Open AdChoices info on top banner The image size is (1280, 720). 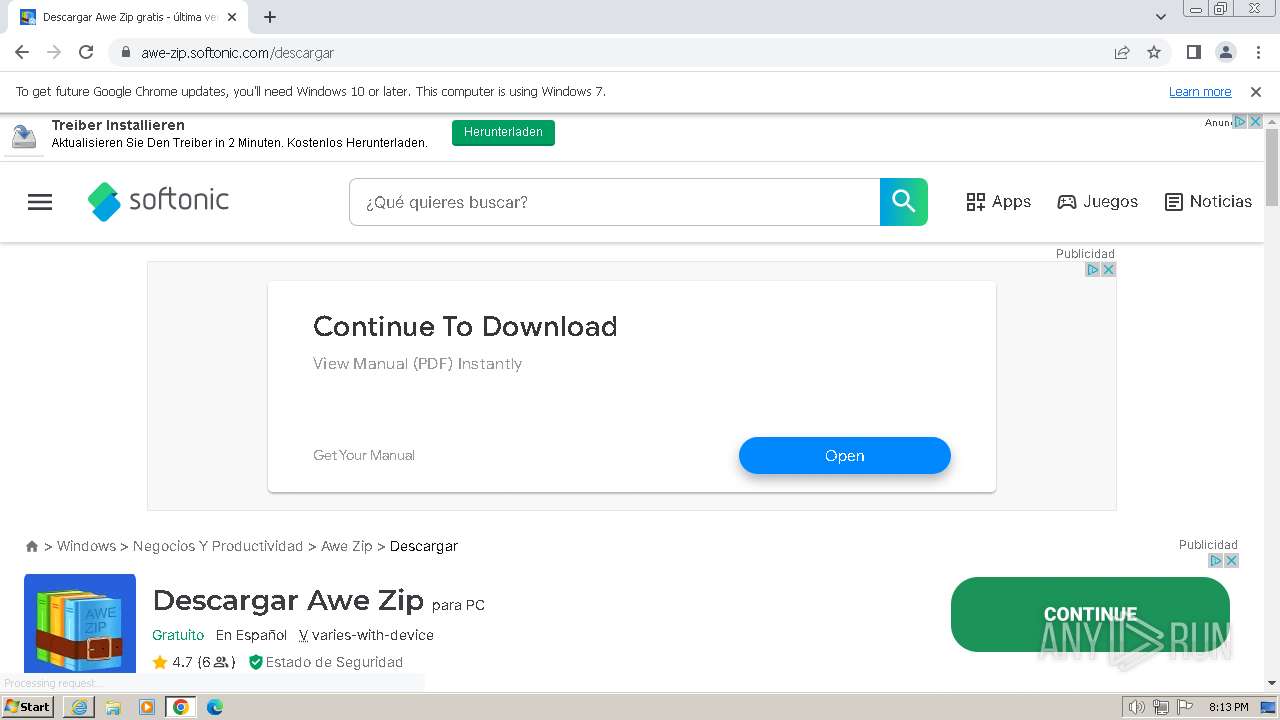(x=1240, y=122)
